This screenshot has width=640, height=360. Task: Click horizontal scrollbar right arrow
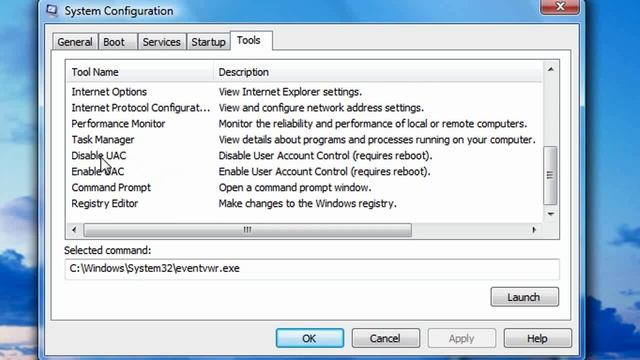pyautogui.click(x=534, y=230)
